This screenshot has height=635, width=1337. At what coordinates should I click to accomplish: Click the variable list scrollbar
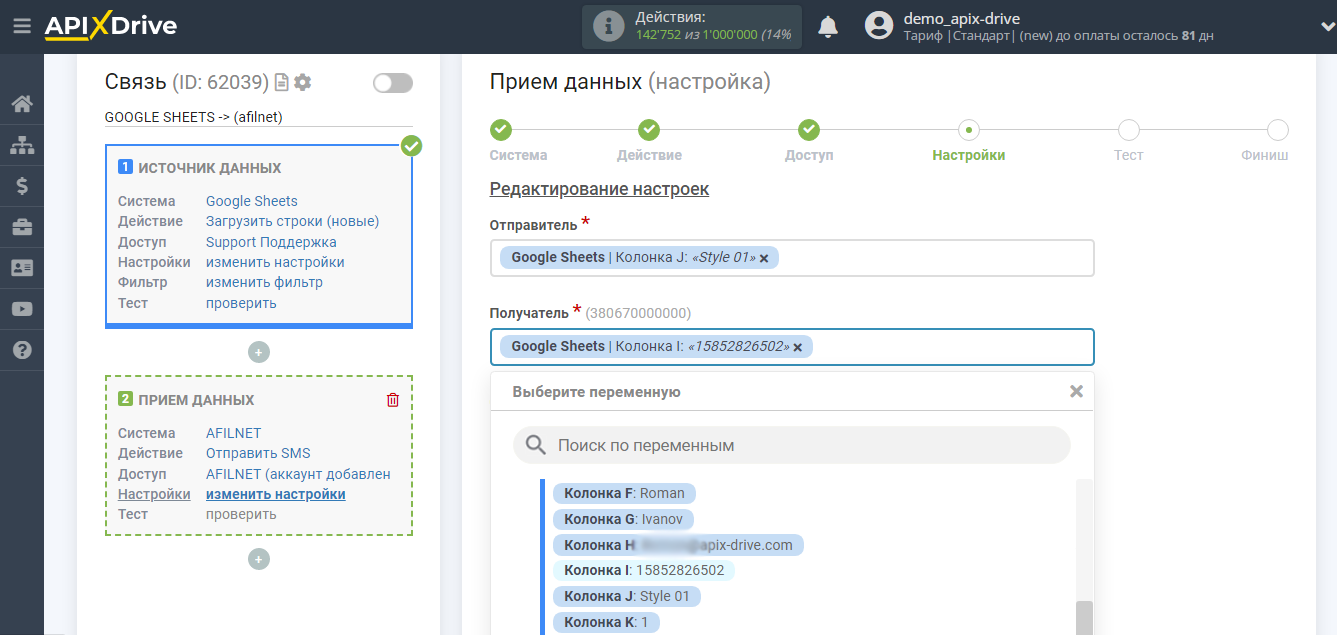1084,618
